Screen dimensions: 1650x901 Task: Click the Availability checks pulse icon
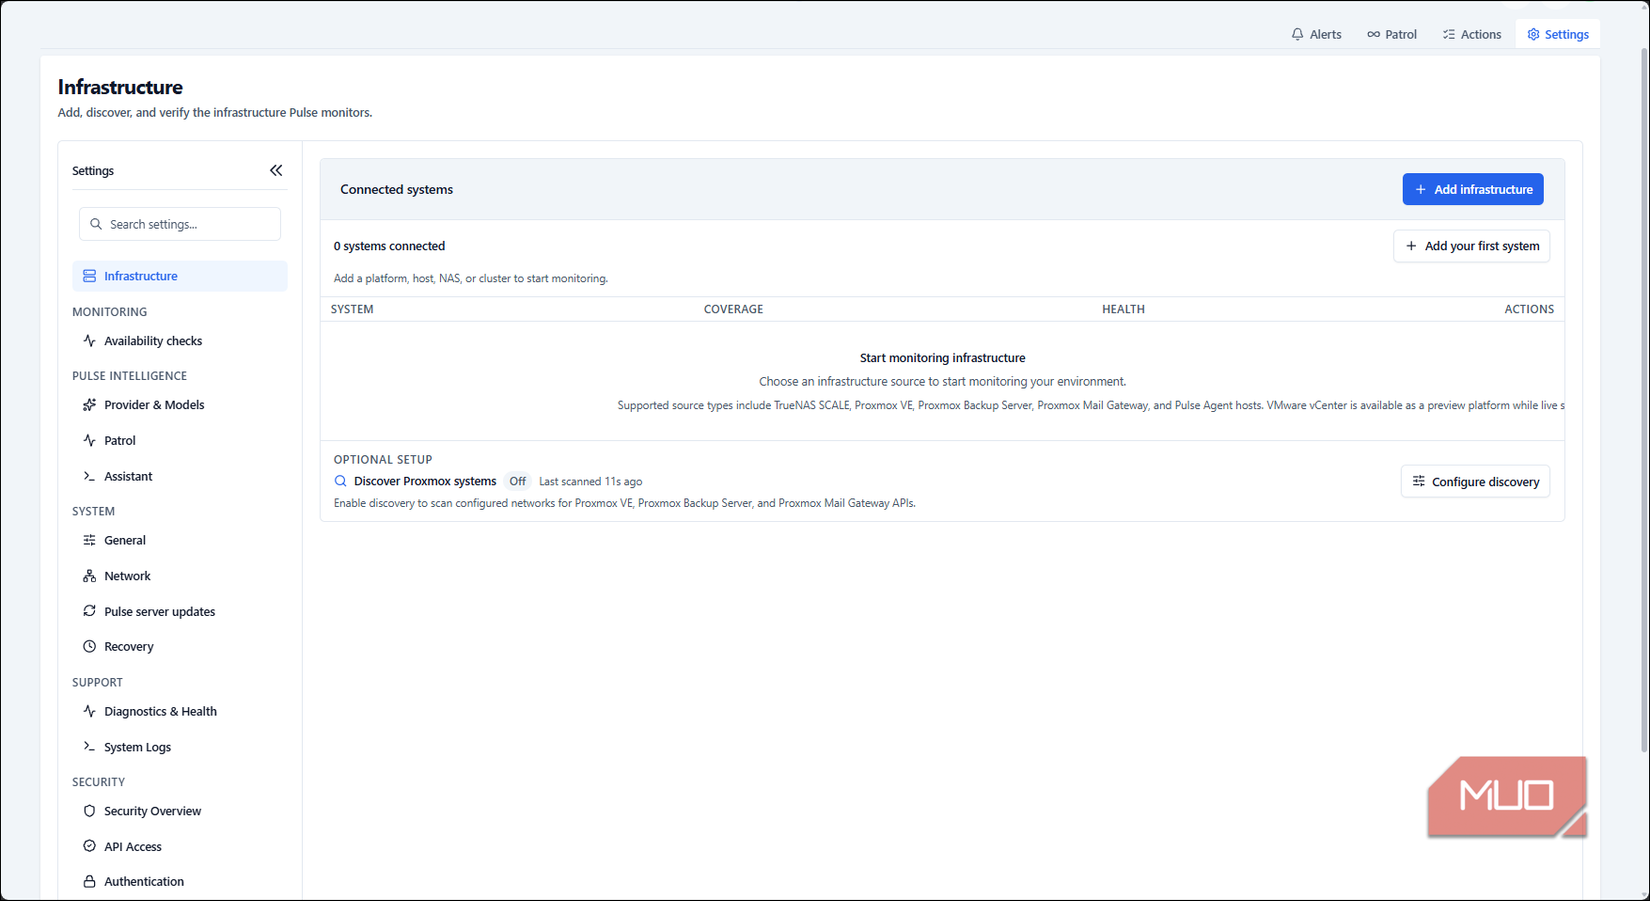(89, 341)
